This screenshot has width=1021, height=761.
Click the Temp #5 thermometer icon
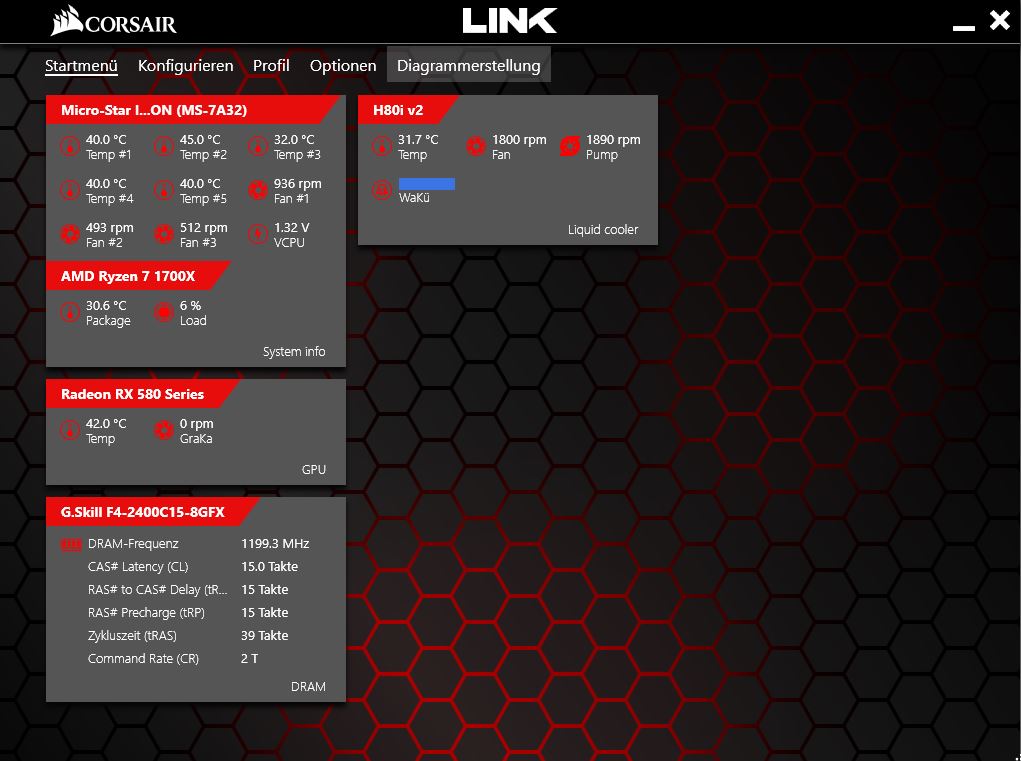coord(163,191)
